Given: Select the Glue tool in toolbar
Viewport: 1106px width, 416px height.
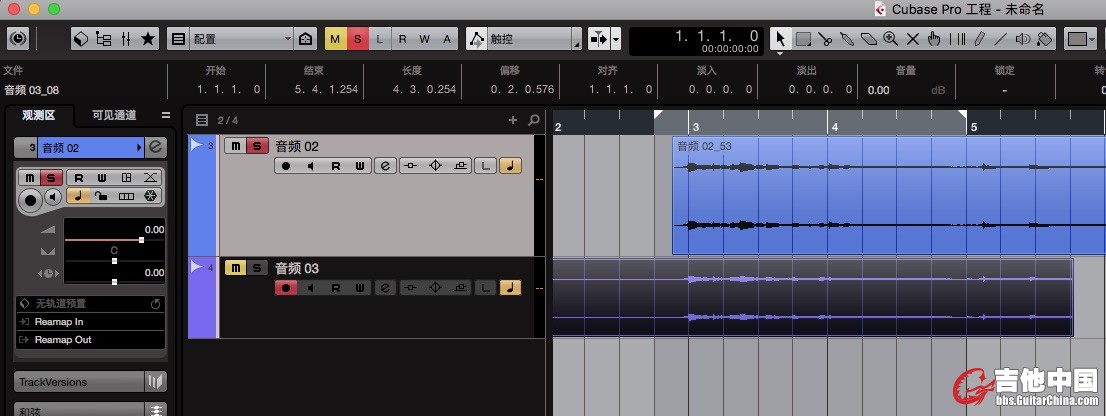Looking at the screenshot, I should tap(846, 39).
